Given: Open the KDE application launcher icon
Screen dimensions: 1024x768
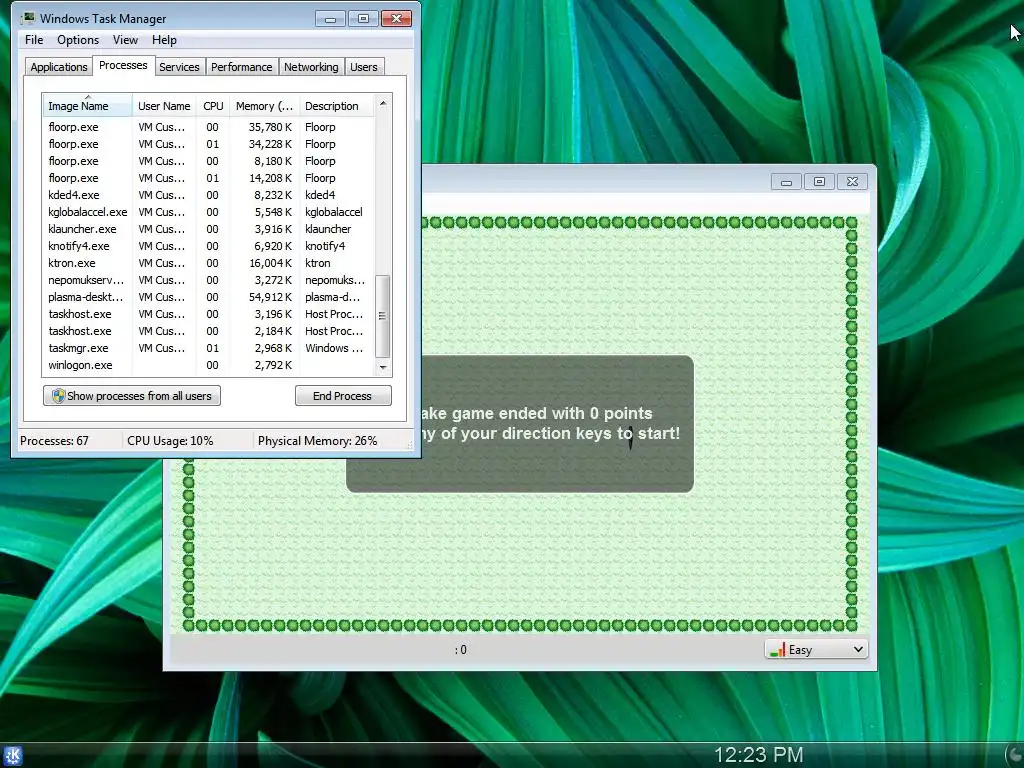Looking at the screenshot, I should click(12, 756).
